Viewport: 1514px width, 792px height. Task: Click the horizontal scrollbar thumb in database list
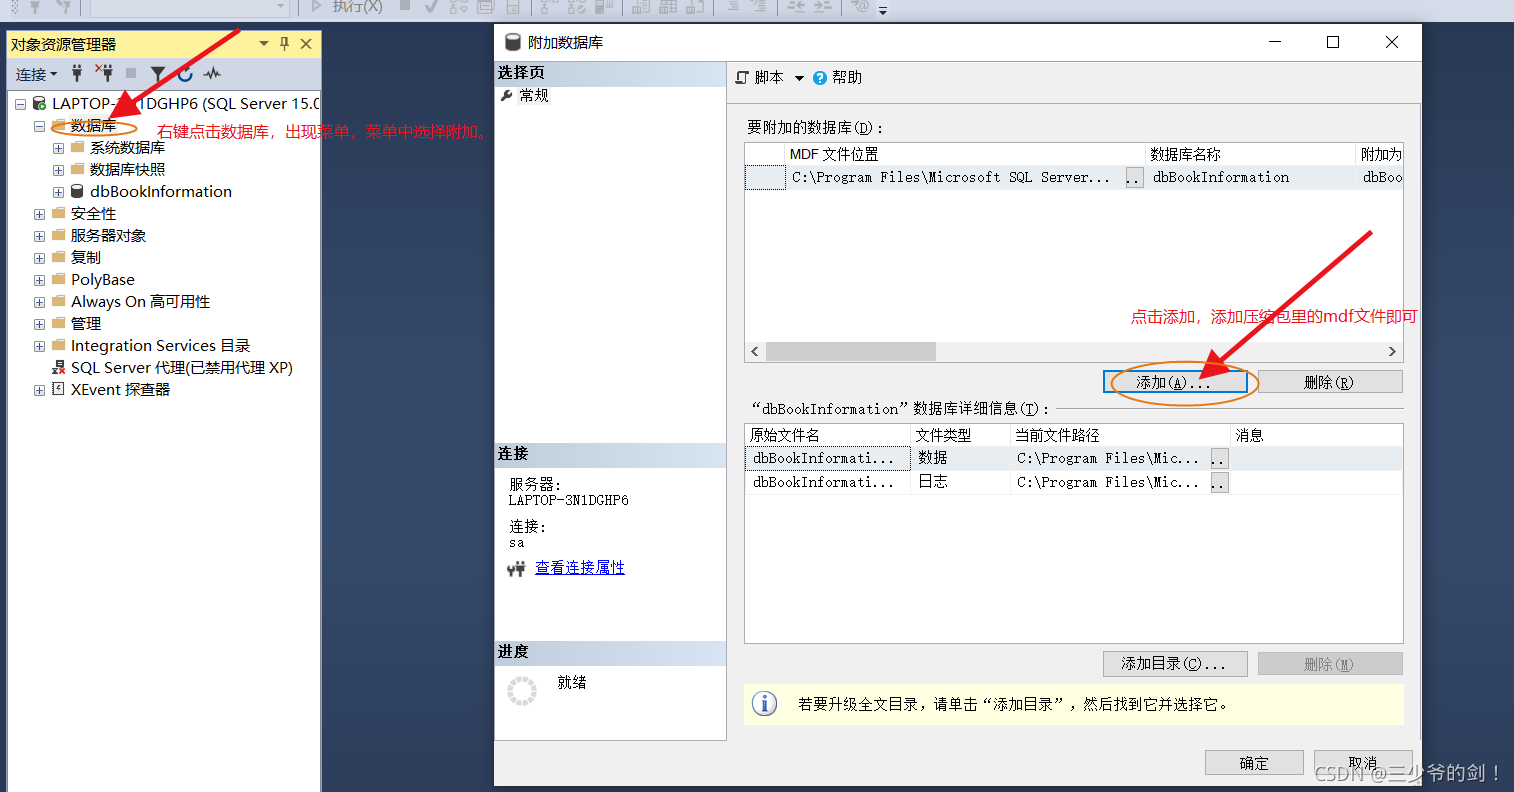851,351
